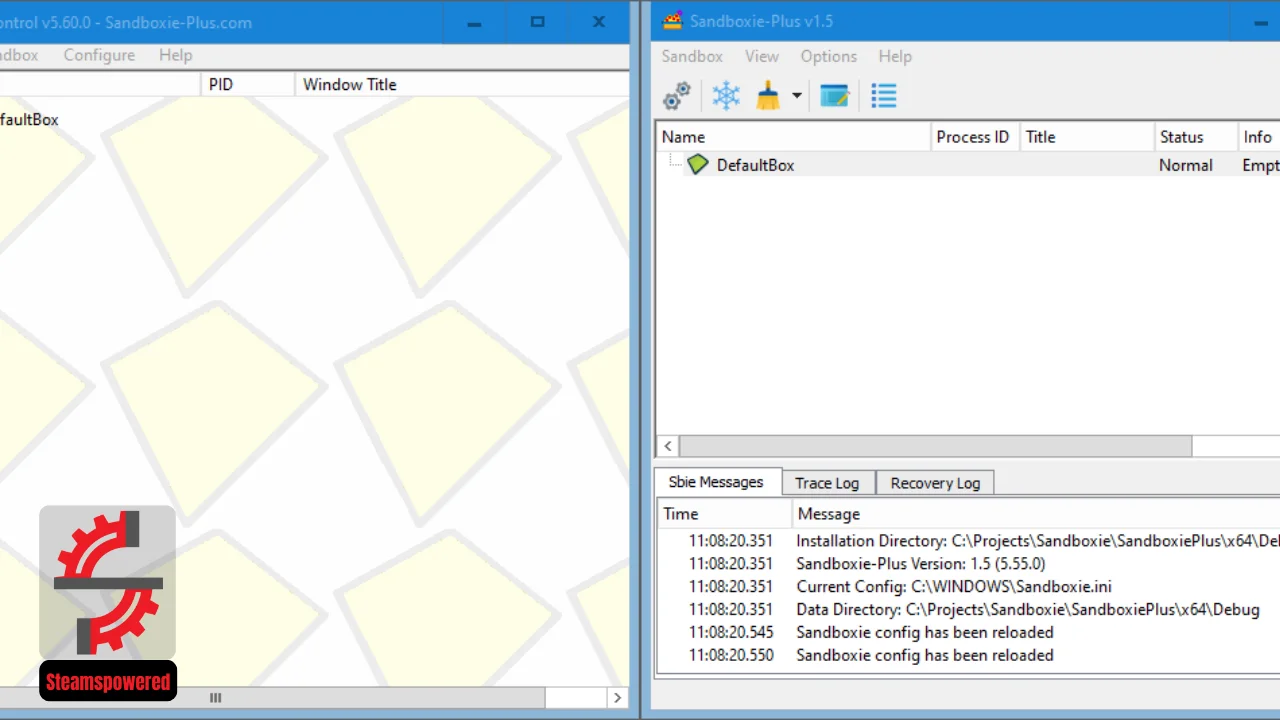The width and height of the screenshot is (1280, 720).
Task: Select DefaultBox row in Sandboxie-Plus list
Action: point(968,165)
